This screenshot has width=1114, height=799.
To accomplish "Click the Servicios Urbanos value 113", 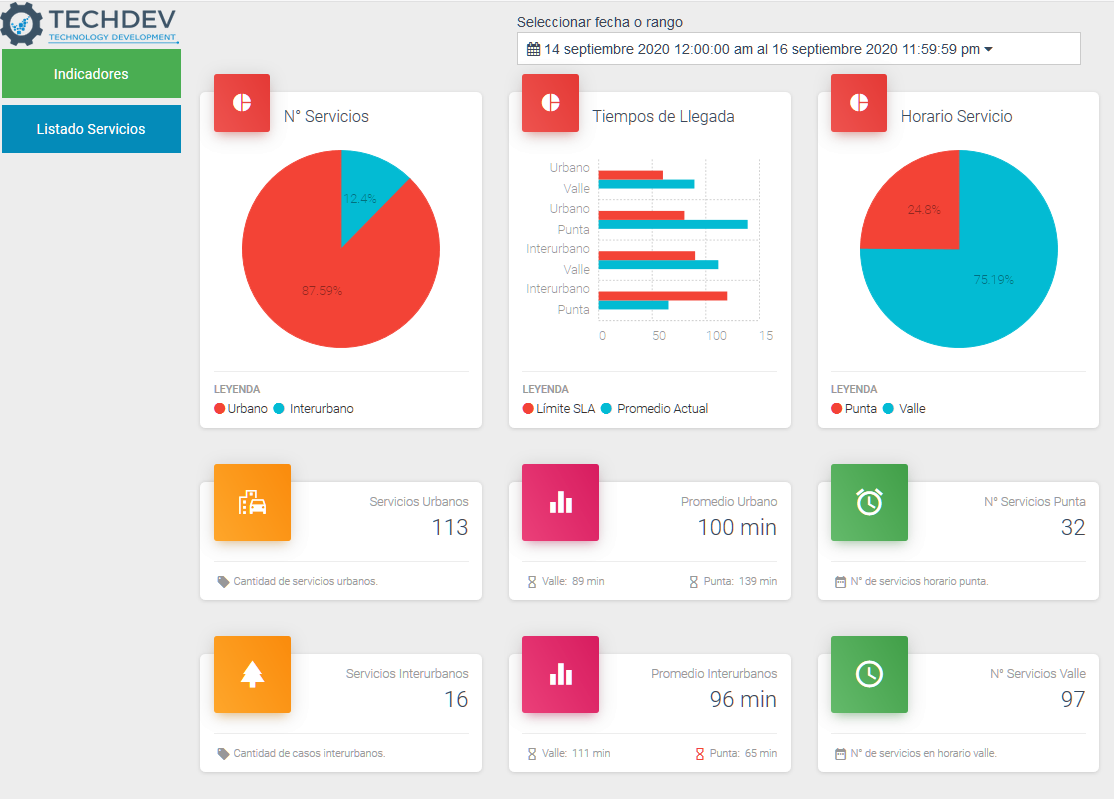I will pyautogui.click(x=450, y=527).
